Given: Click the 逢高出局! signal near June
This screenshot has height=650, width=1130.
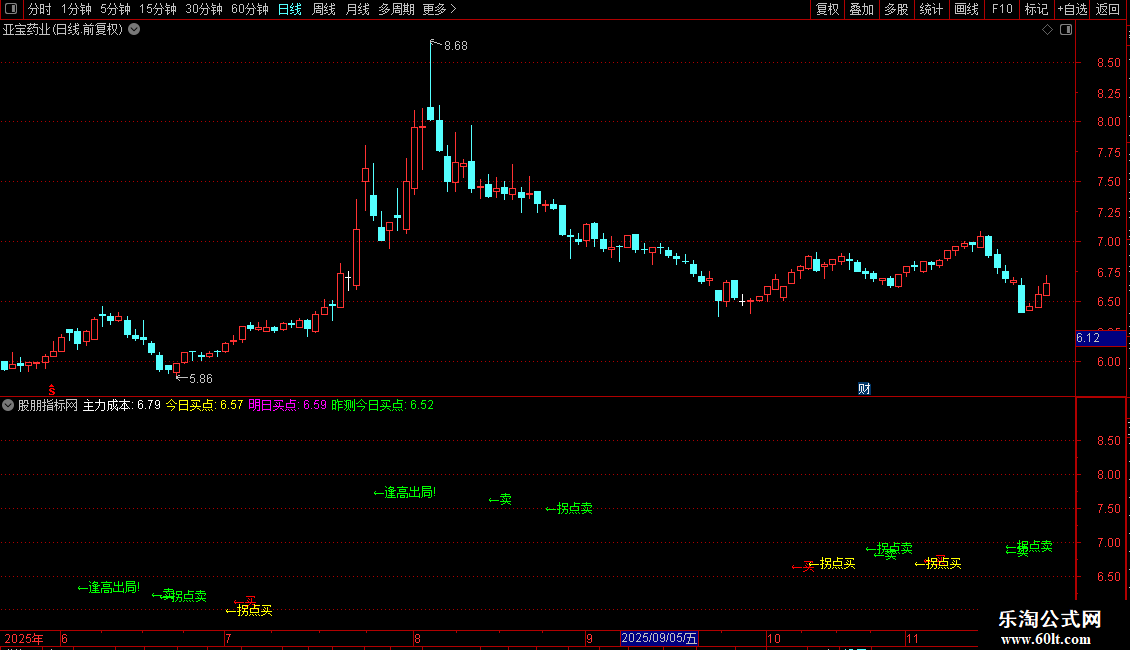Looking at the screenshot, I should click(x=109, y=587).
